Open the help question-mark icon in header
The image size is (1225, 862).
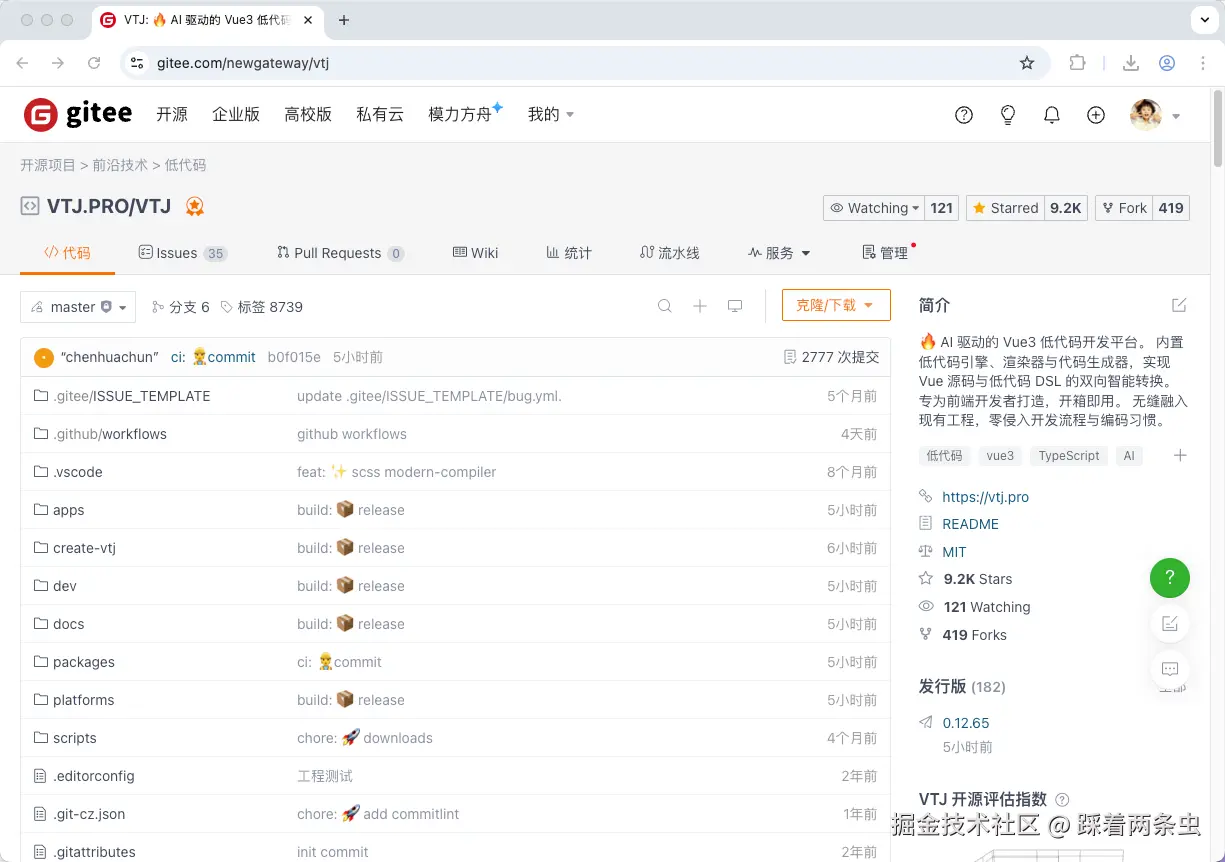(x=964, y=115)
